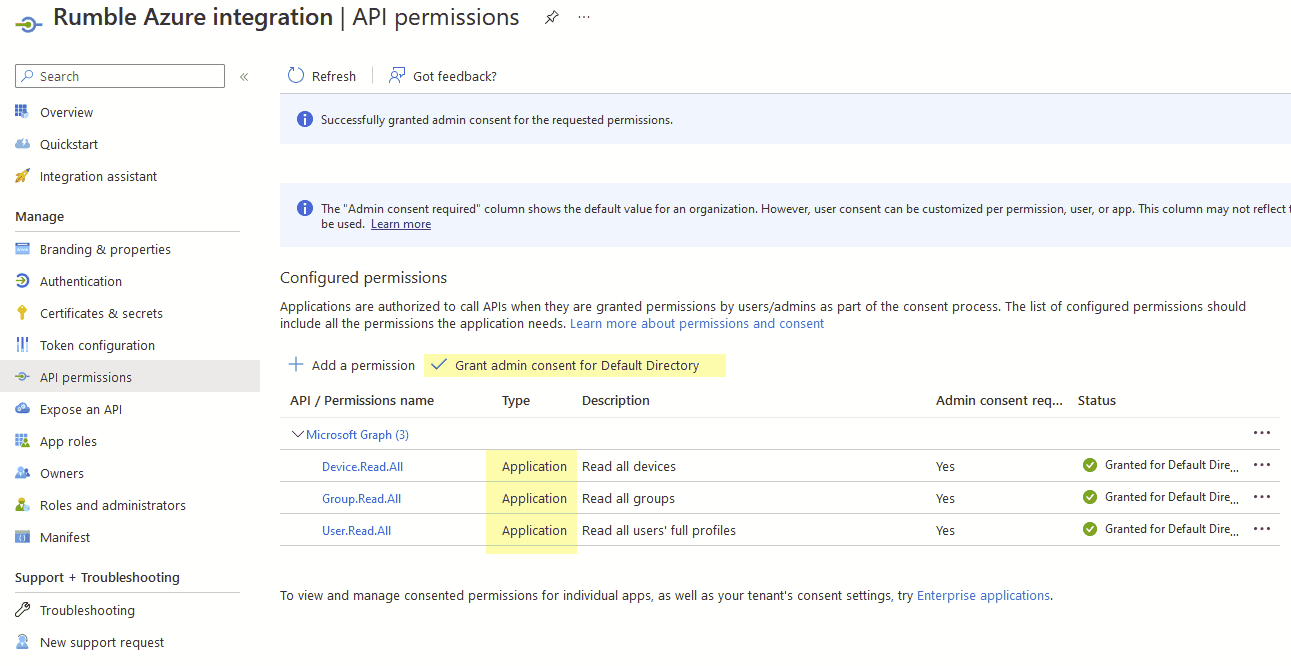Open the User.Read.All permission
The height and width of the screenshot is (666, 1291).
[x=356, y=530]
